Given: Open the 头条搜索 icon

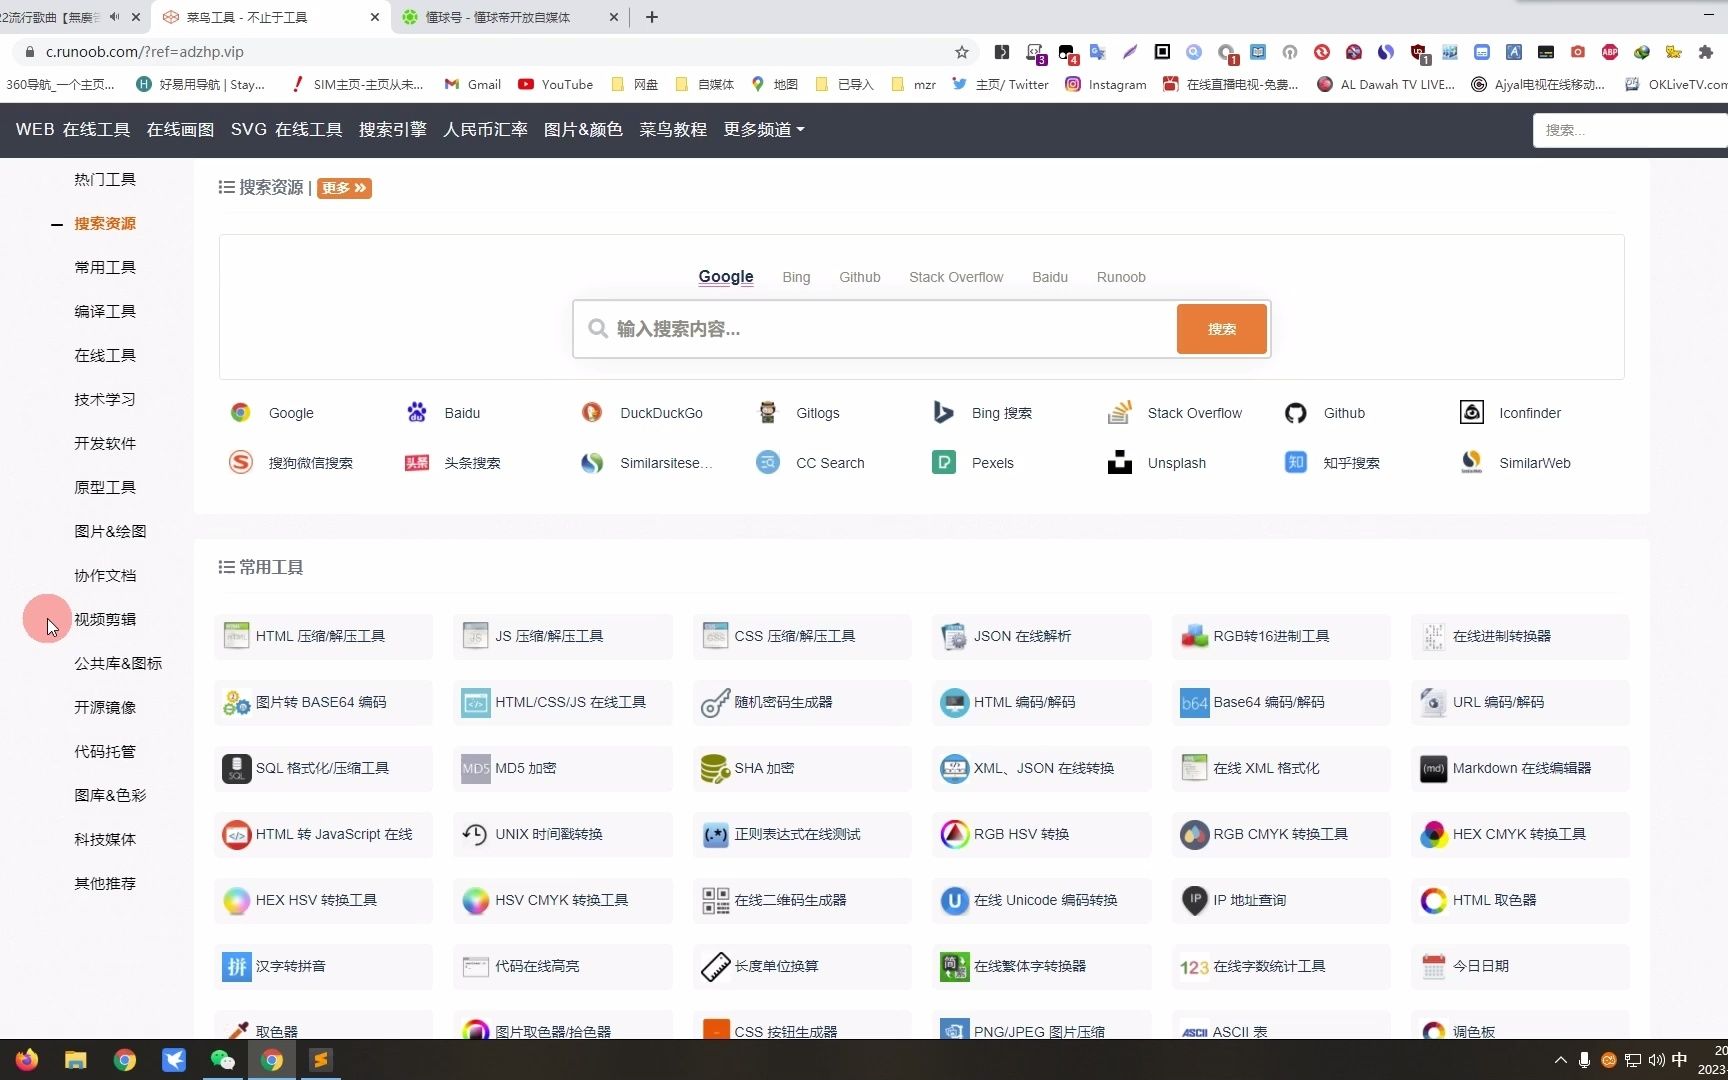Looking at the screenshot, I should (416, 462).
